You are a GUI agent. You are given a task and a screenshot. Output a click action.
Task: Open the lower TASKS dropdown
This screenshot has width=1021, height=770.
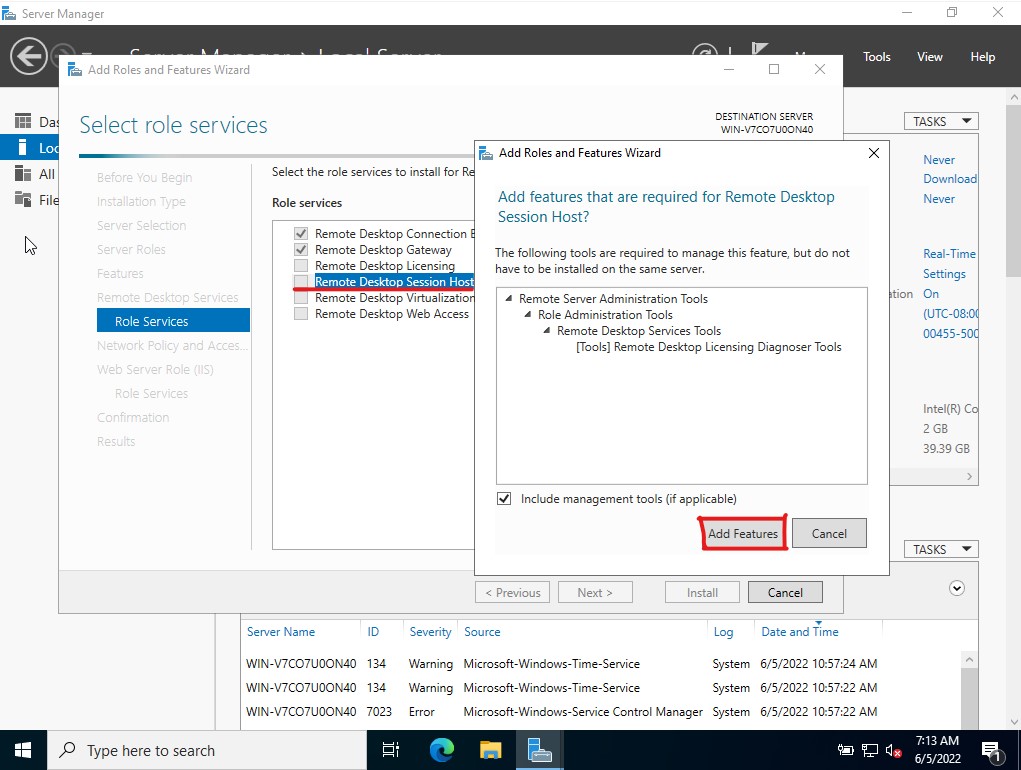click(941, 549)
